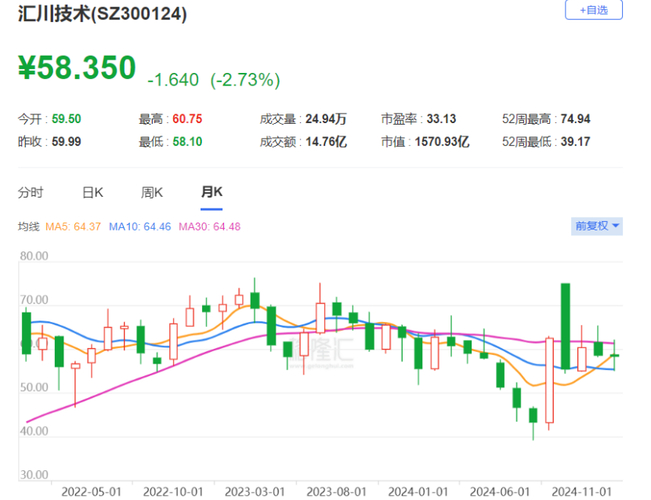Click the 2023-08-01 date axis label
This screenshot has width=651, height=500.
pos(337,492)
